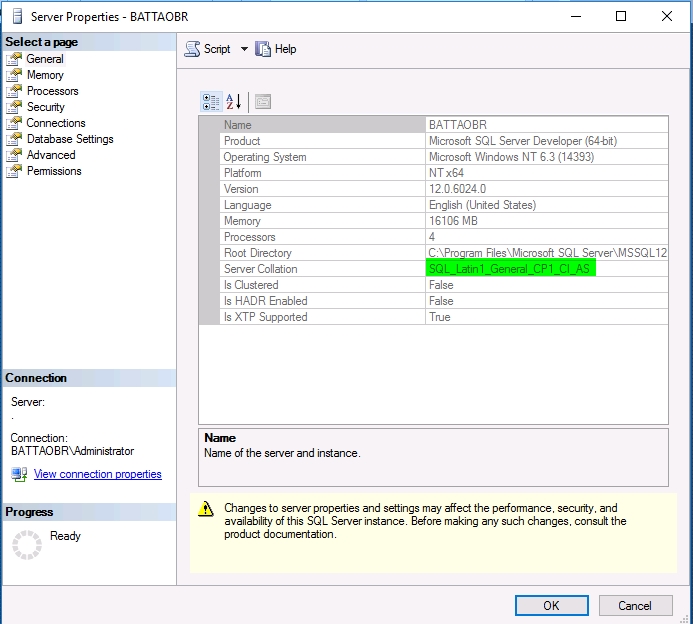Click the icon beside Permissions page

[14, 171]
